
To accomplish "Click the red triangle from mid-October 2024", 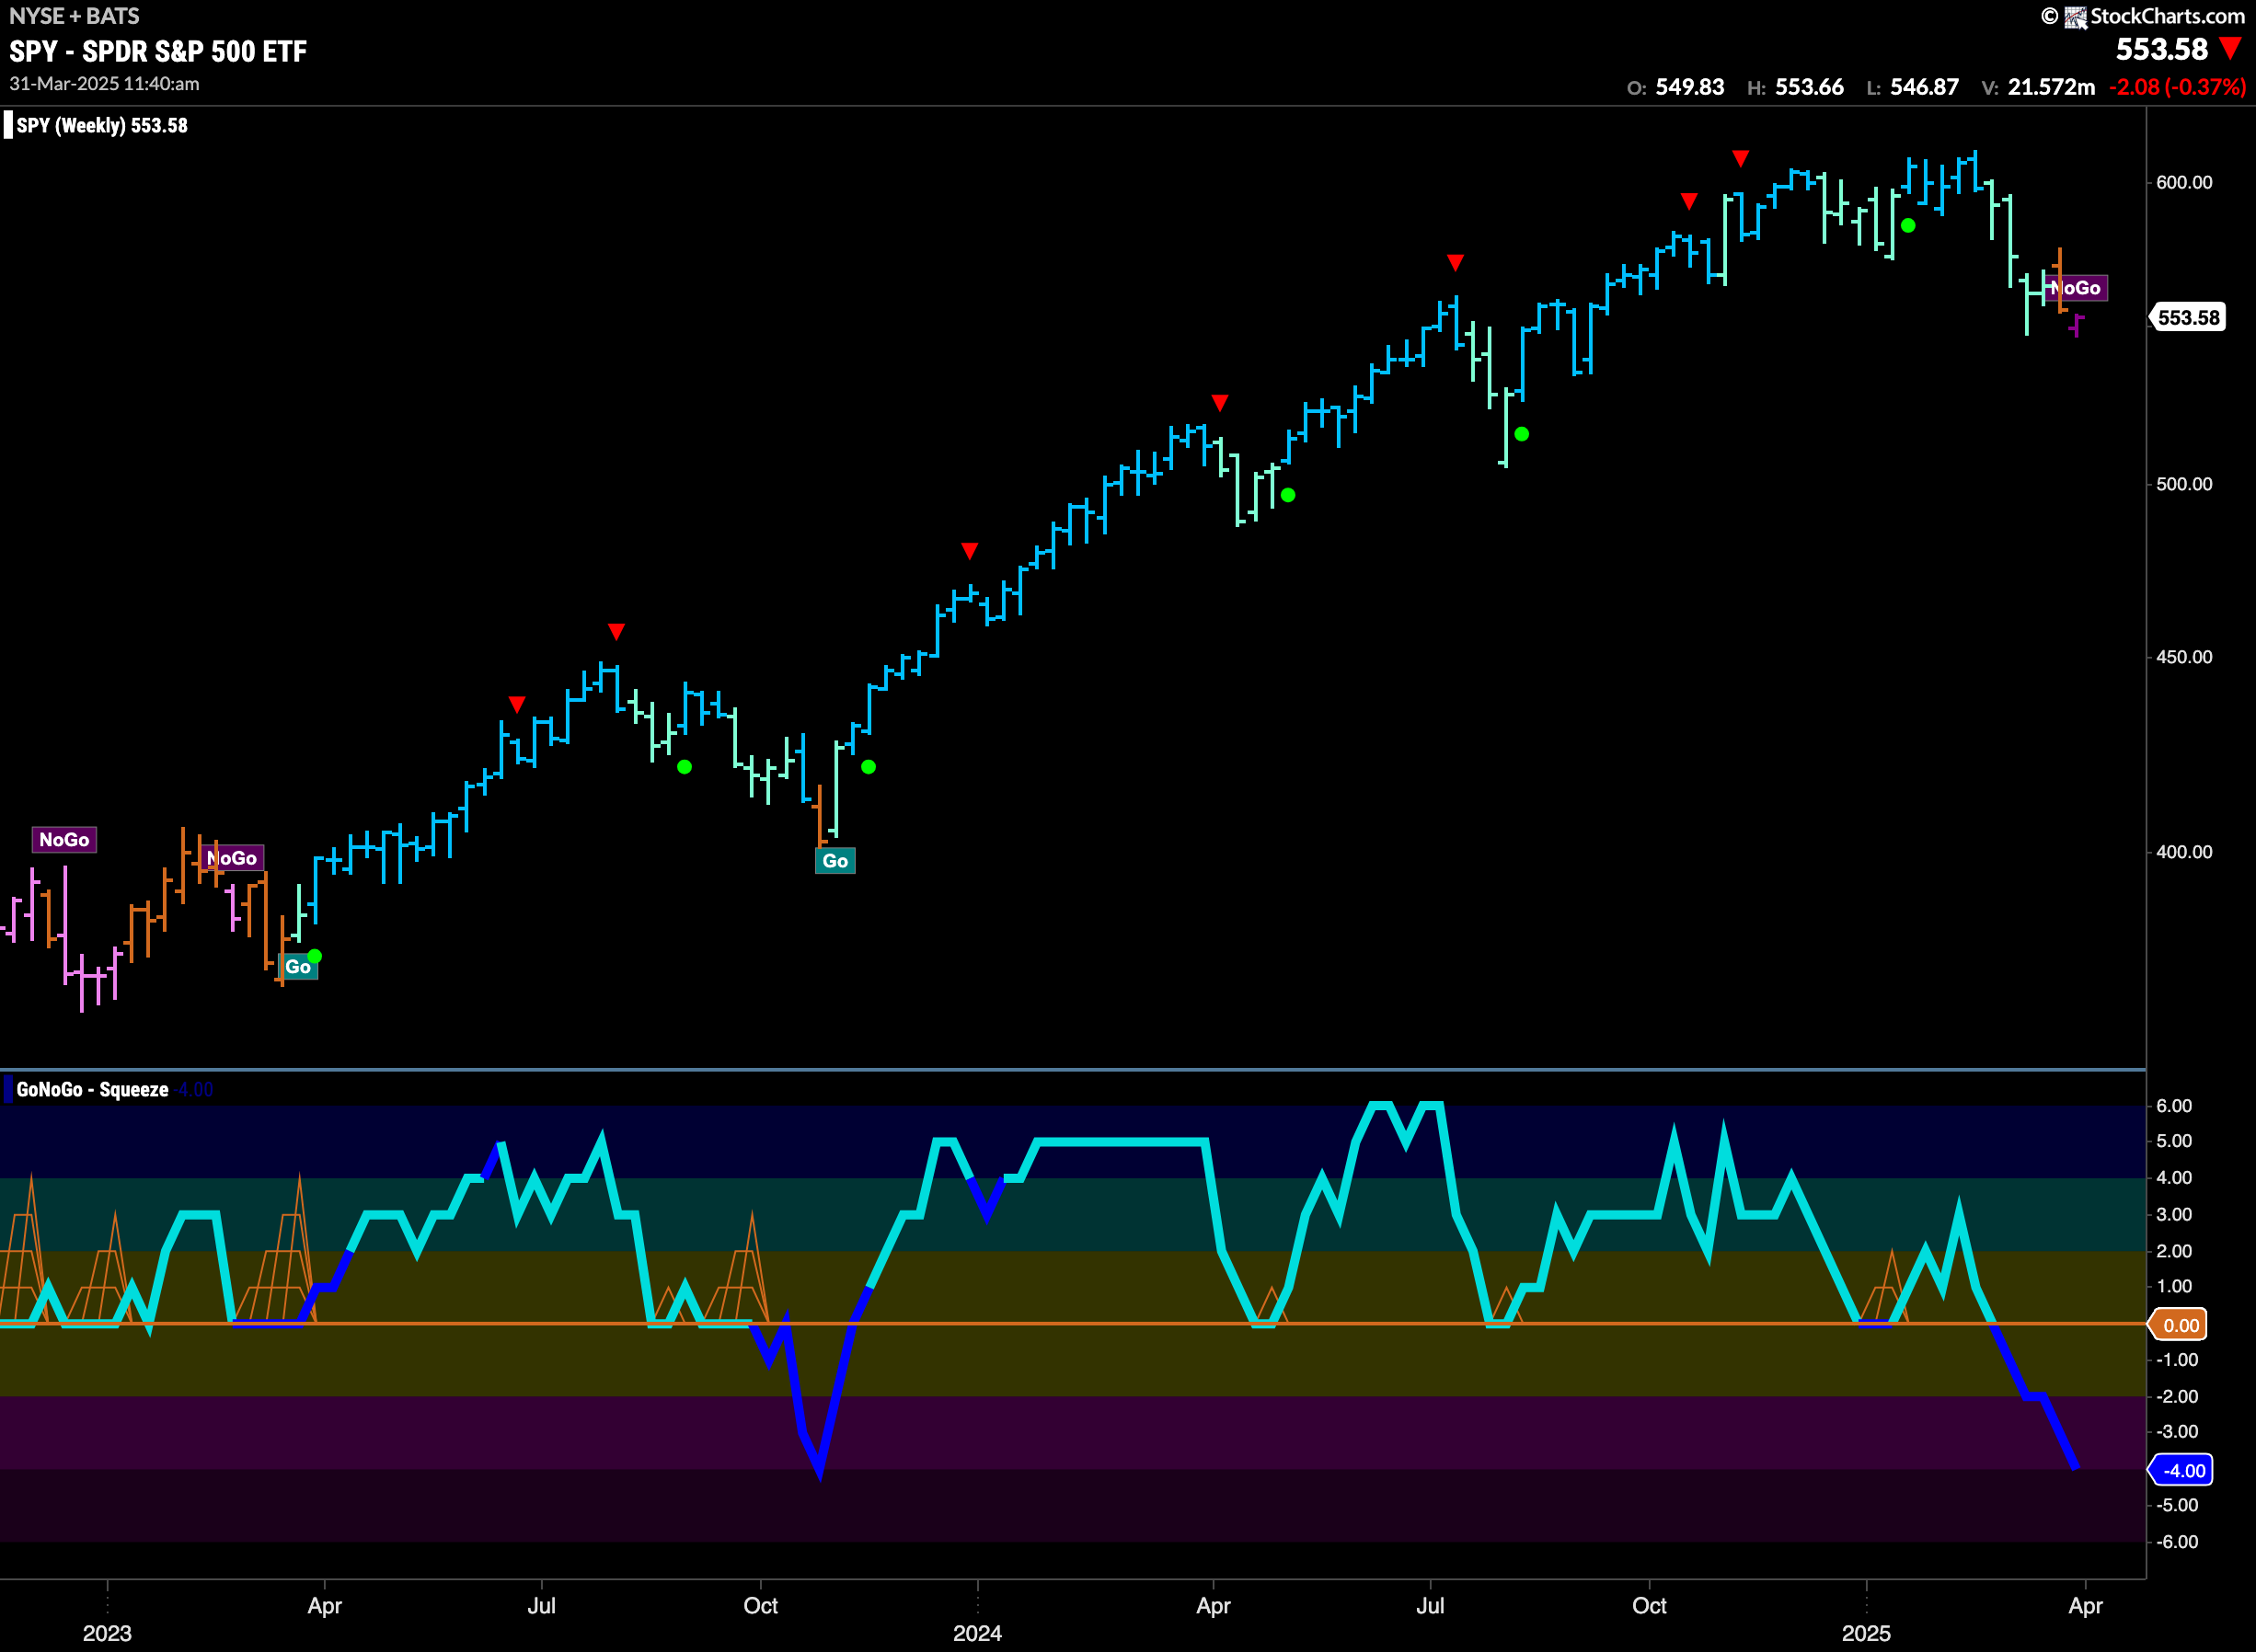I will point(1689,201).
